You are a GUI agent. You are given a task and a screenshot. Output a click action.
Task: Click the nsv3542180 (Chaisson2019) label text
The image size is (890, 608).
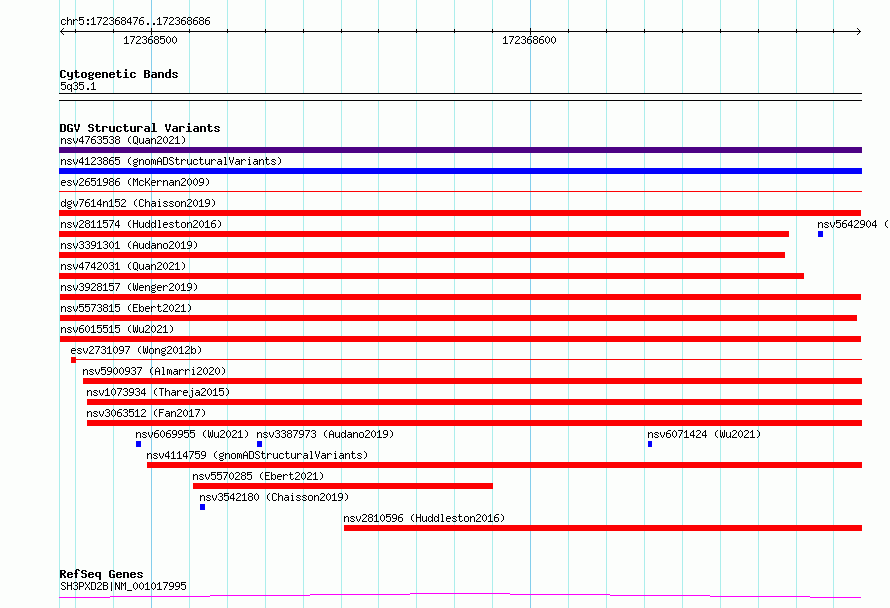click(x=274, y=497)
